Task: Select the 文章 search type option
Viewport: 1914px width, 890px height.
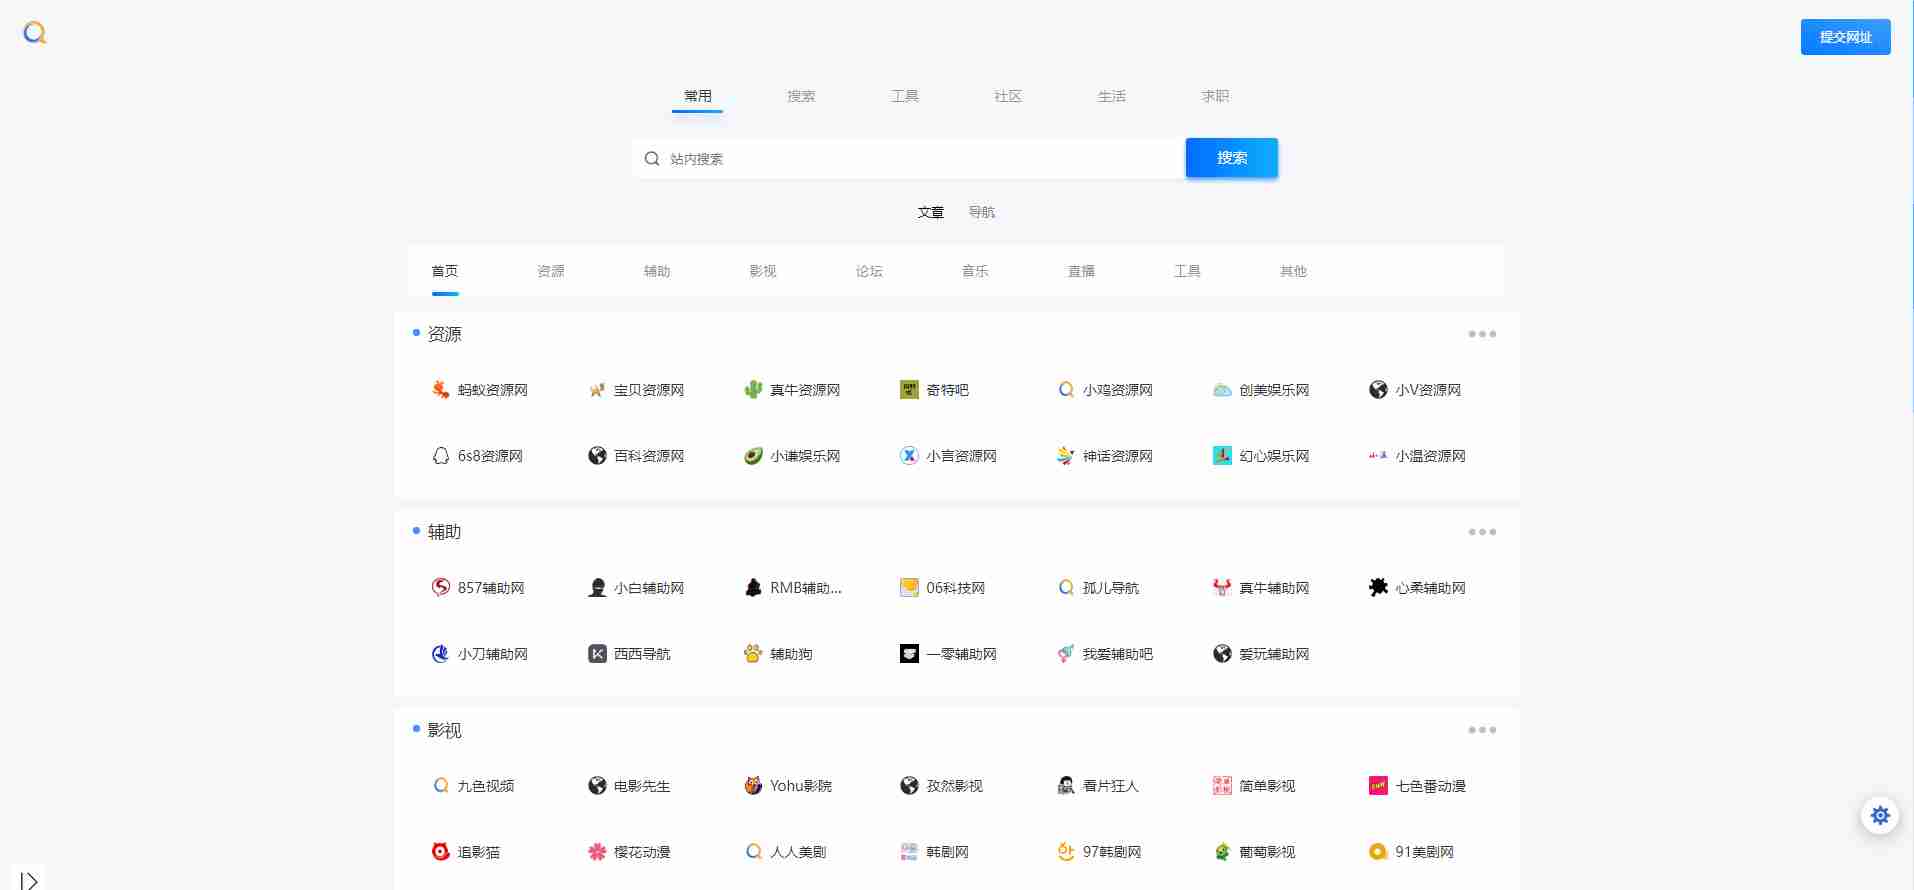Action: pyautogui.click(x=930, y=212)
